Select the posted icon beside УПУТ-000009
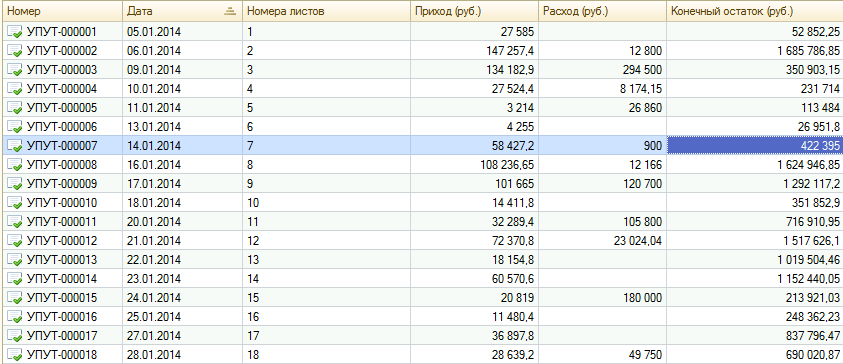This screenshot has height=364, width=843. tap(15, 184)
